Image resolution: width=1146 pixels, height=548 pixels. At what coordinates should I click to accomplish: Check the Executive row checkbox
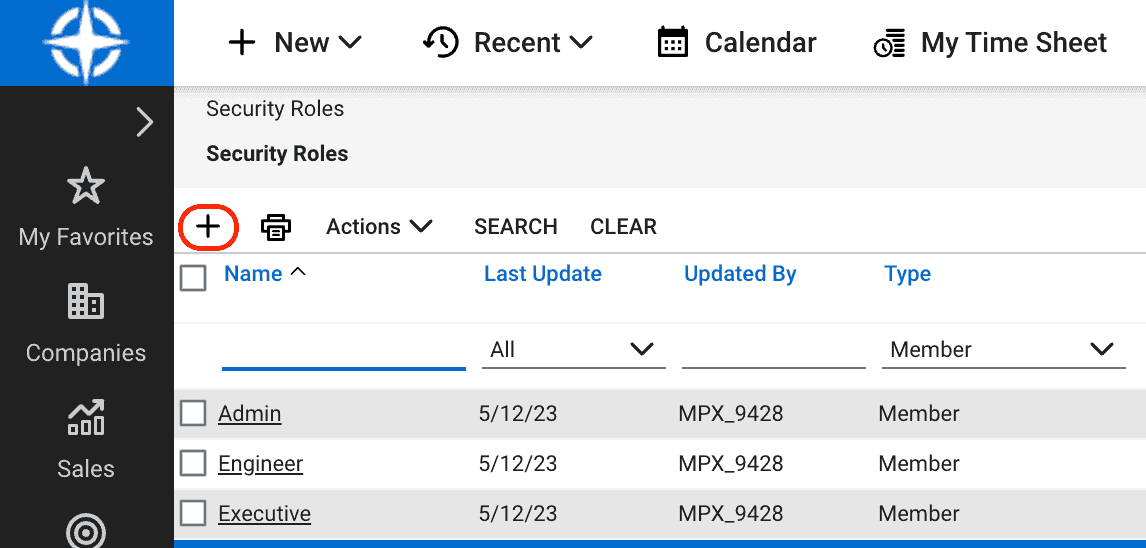[193, 514]
